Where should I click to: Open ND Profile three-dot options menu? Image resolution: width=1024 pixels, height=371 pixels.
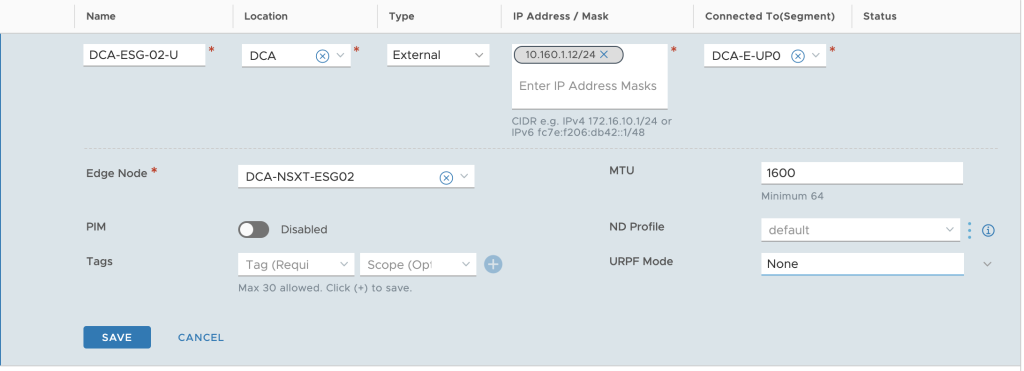click(x=970, y=230)
